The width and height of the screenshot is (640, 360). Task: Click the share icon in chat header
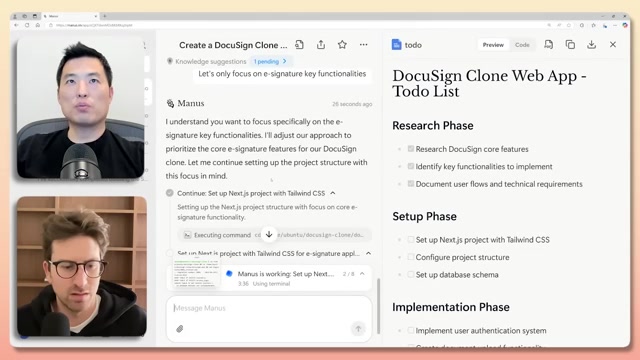[x=321, y=45]
